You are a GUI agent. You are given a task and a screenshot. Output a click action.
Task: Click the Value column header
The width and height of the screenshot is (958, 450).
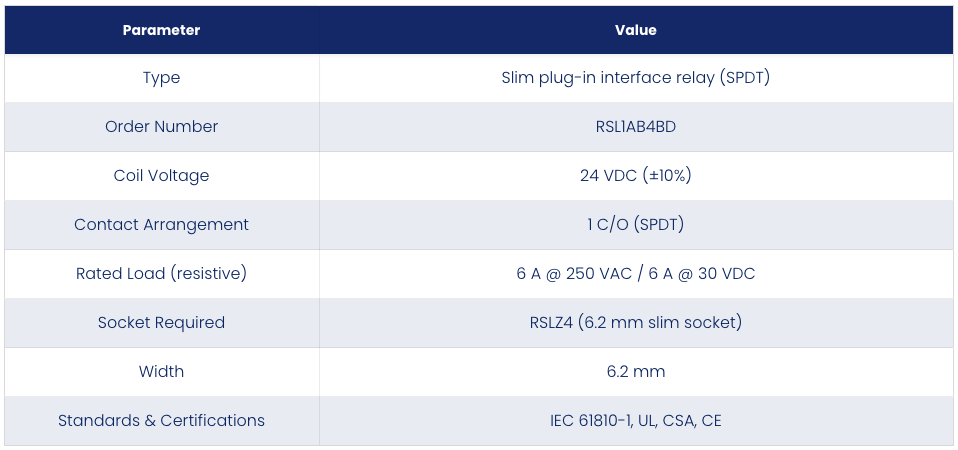pyautogui.click(x=636, y=30)
